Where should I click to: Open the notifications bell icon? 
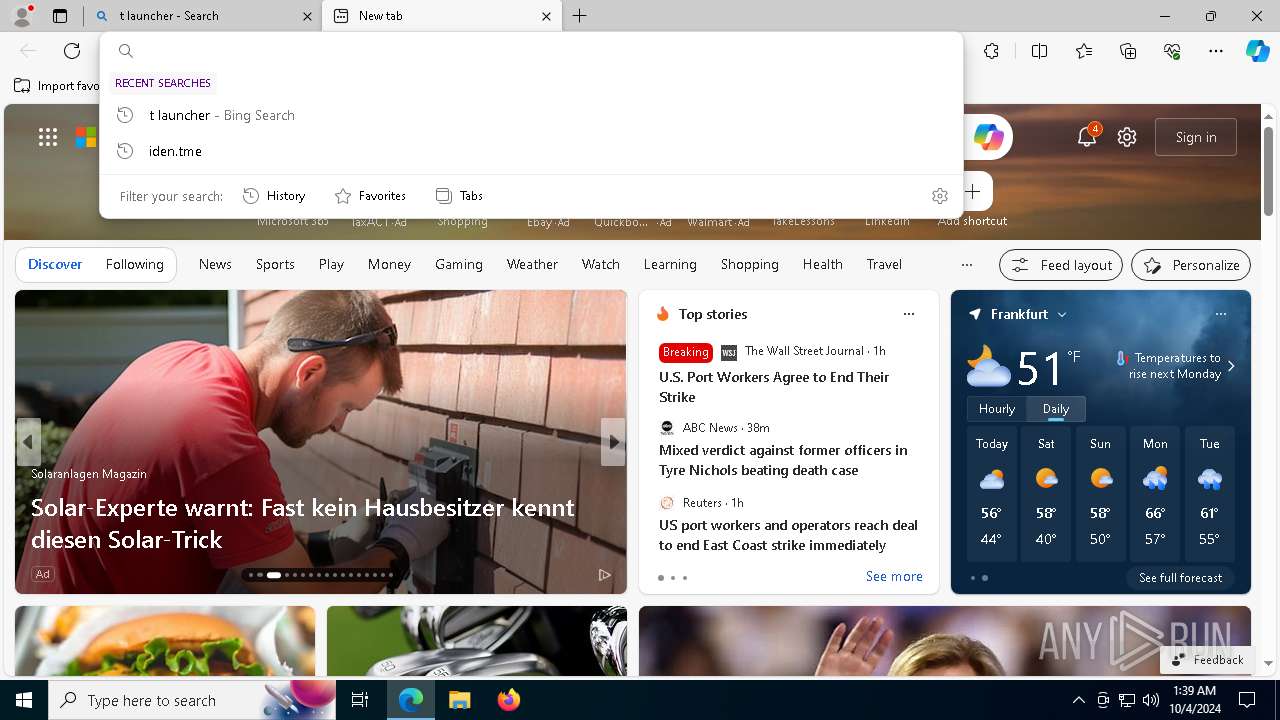(x=1087, y=137)
